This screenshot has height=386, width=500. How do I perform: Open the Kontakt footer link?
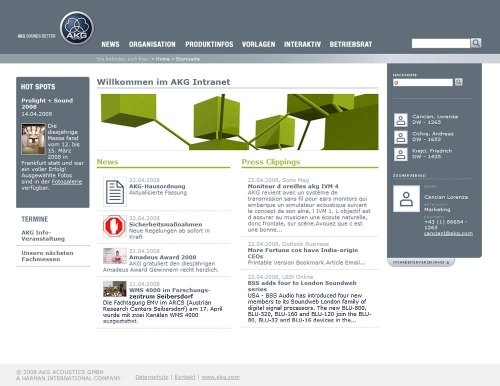185,377
